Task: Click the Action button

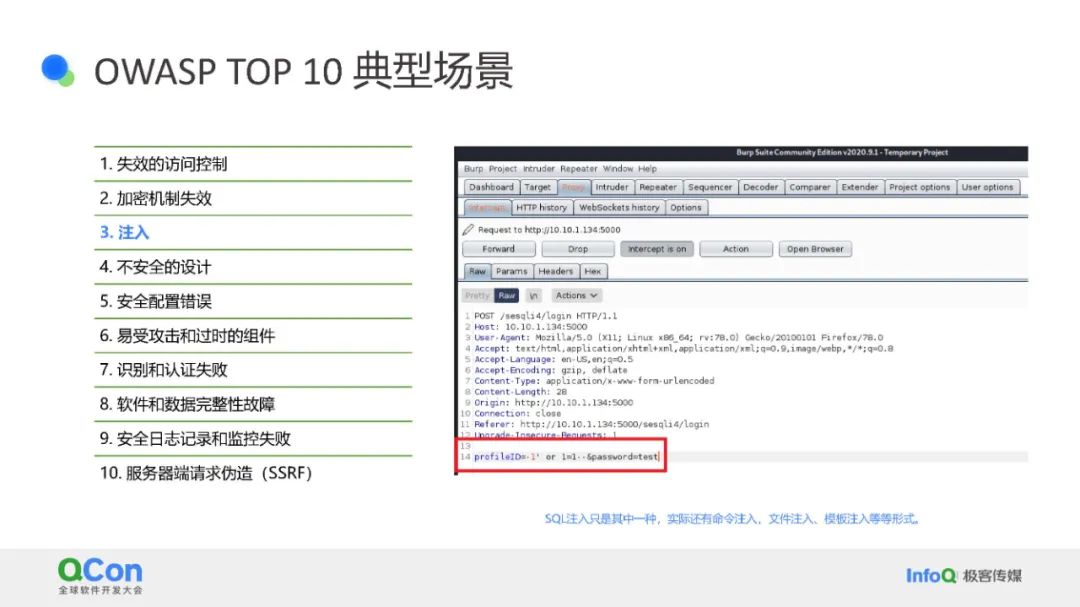Action: pos(736,249)
